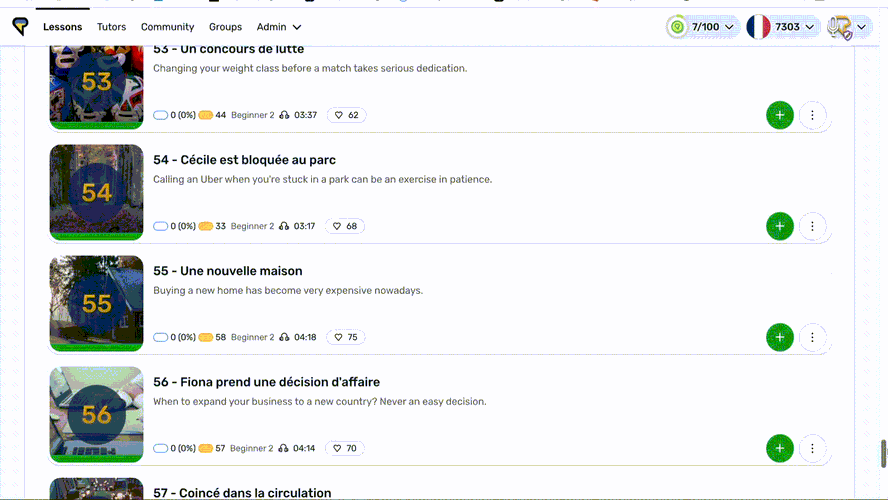Open lesson 56 thumbnail
The width and height of the screenshot is (888, 500).
[96, 414]
